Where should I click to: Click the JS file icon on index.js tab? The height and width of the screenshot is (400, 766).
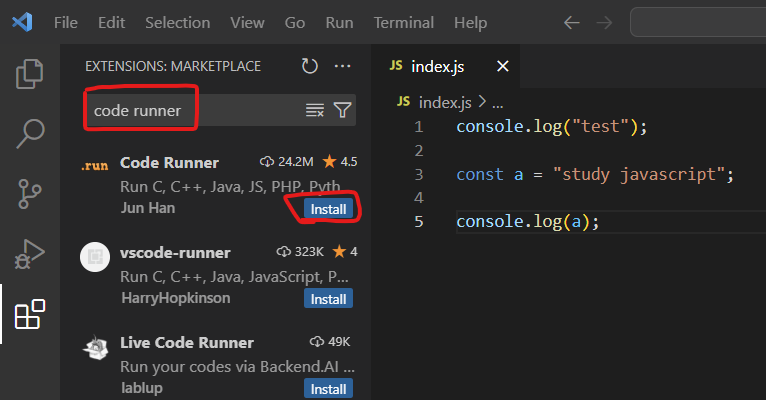[x=396, y=65]
